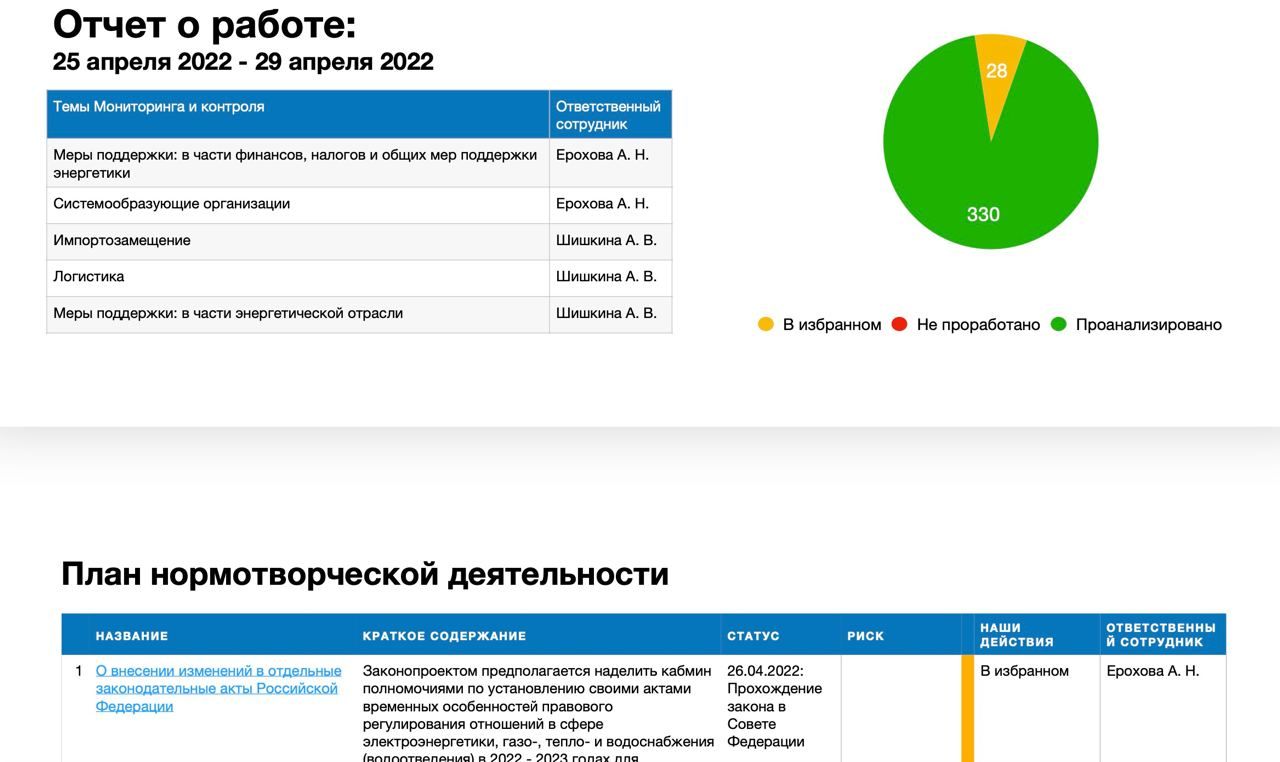Screen dimensions: 1280x762
Task: Click the РИСК column header
Action: tap(865, 636)
